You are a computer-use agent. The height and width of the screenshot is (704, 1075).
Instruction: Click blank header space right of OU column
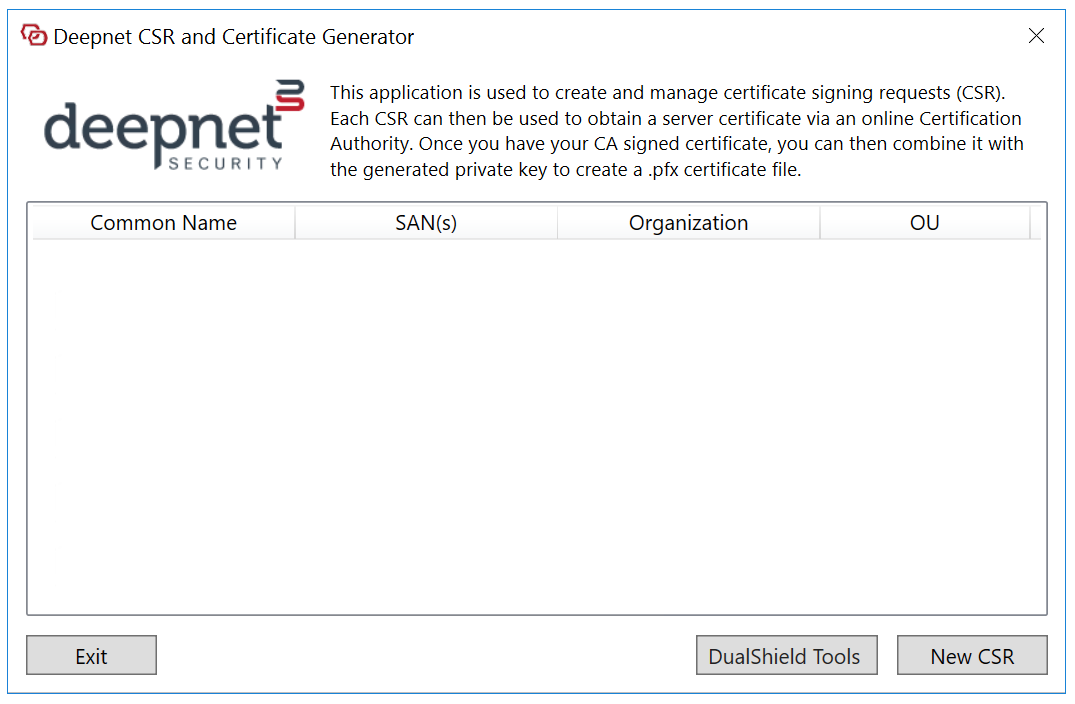click(x=1037, y=223)
